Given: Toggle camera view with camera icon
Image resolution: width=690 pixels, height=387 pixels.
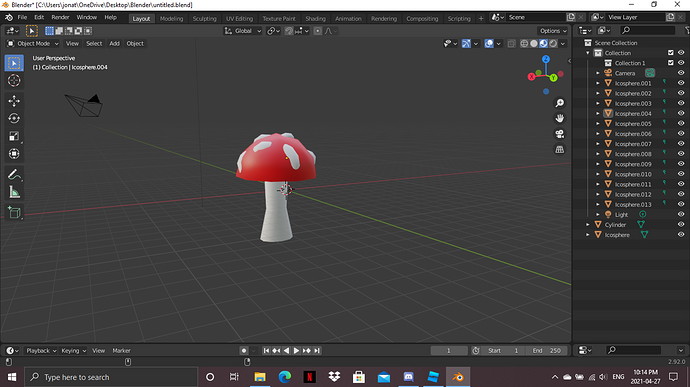Looking at the screenshot, I should 559,134.
